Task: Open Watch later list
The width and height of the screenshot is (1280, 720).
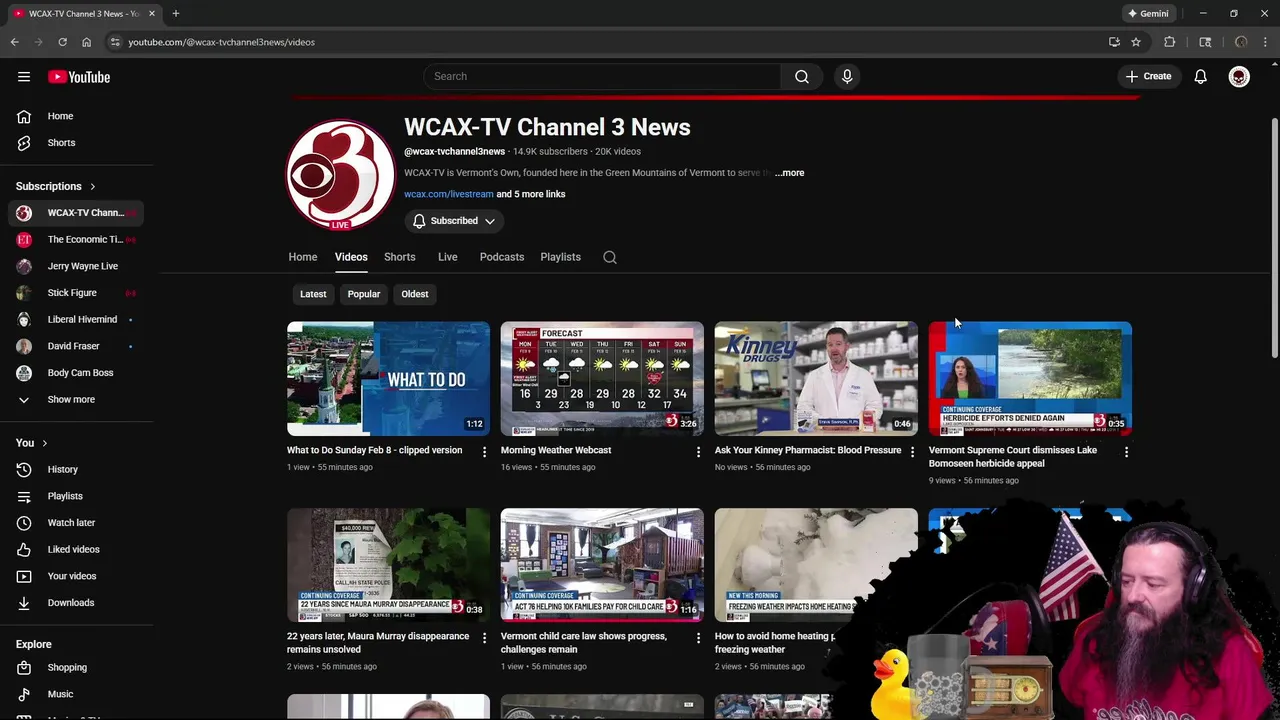Action: pyautogui.click(x=76, y=522)
